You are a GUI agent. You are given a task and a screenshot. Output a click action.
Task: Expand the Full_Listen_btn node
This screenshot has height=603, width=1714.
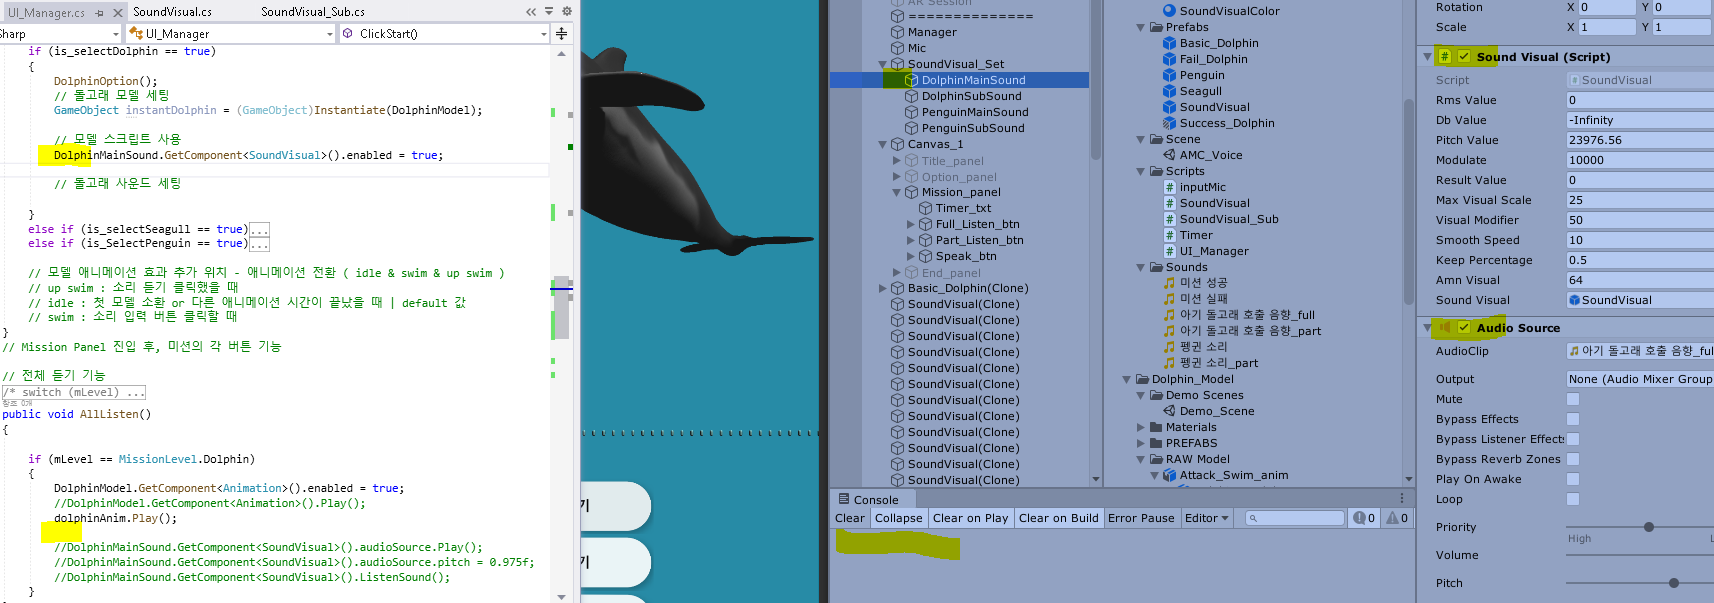910,224
